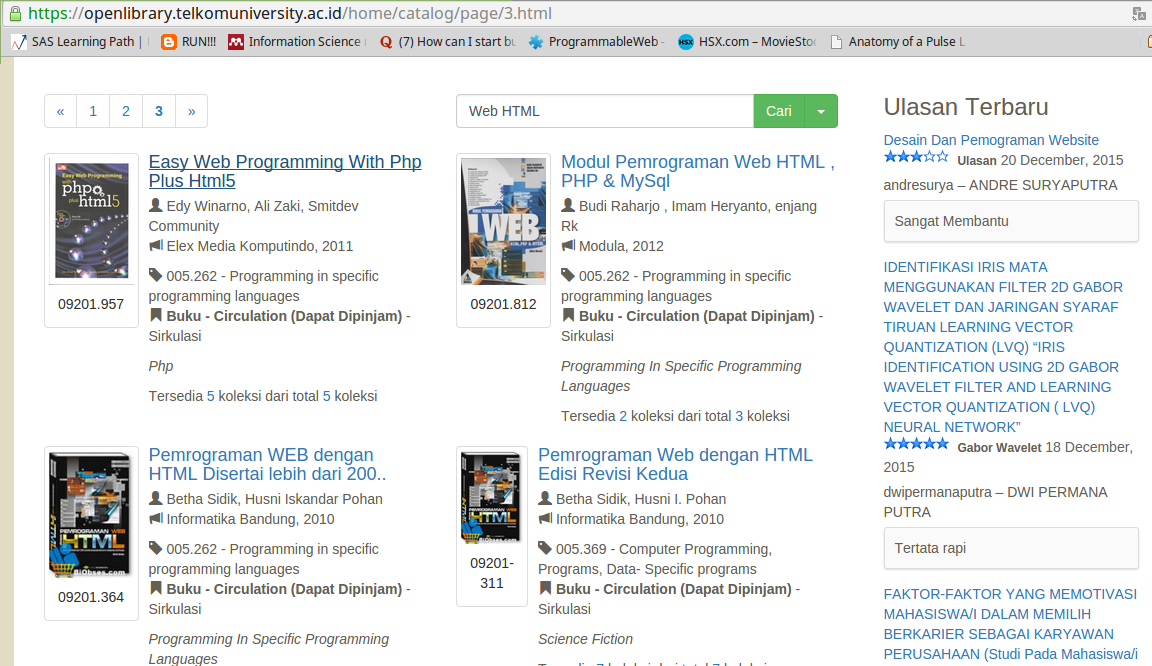Click reviewer name andresurya – ANDRE SURYAPUTRA
Image resolution: width=1152 pixels, height=666 pixels.
1001,185
